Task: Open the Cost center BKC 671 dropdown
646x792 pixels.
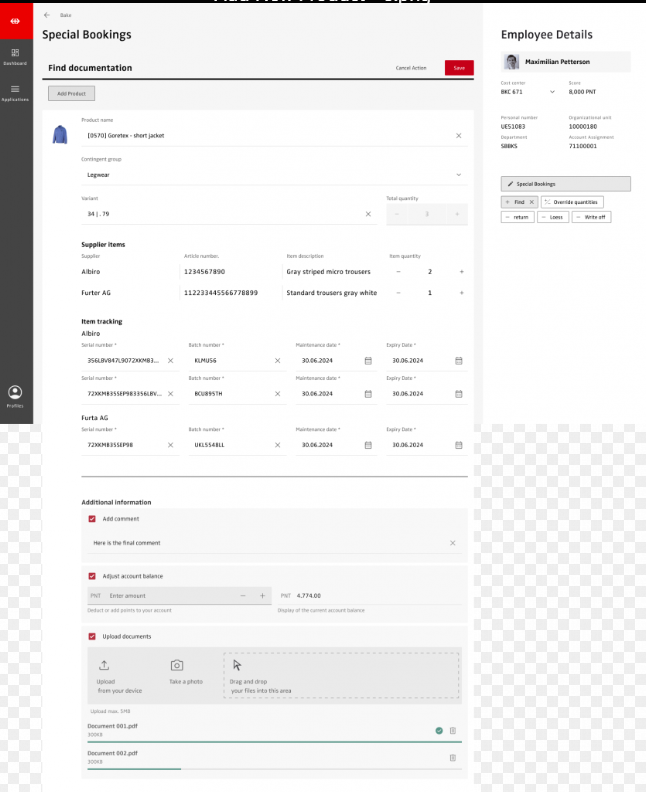Action: pyautogui.click(x=551, y=92)
